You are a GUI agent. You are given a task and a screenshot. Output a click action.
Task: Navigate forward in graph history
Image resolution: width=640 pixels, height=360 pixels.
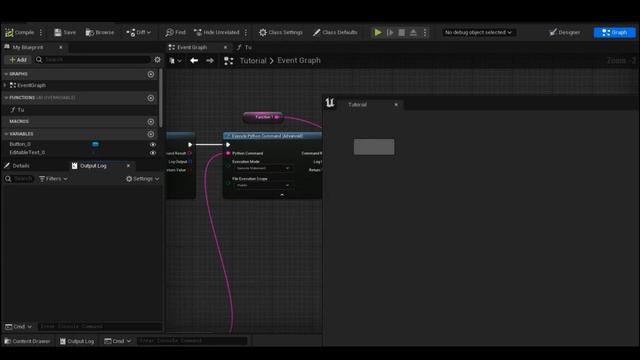pyautogui.click(x=210, y=61)
